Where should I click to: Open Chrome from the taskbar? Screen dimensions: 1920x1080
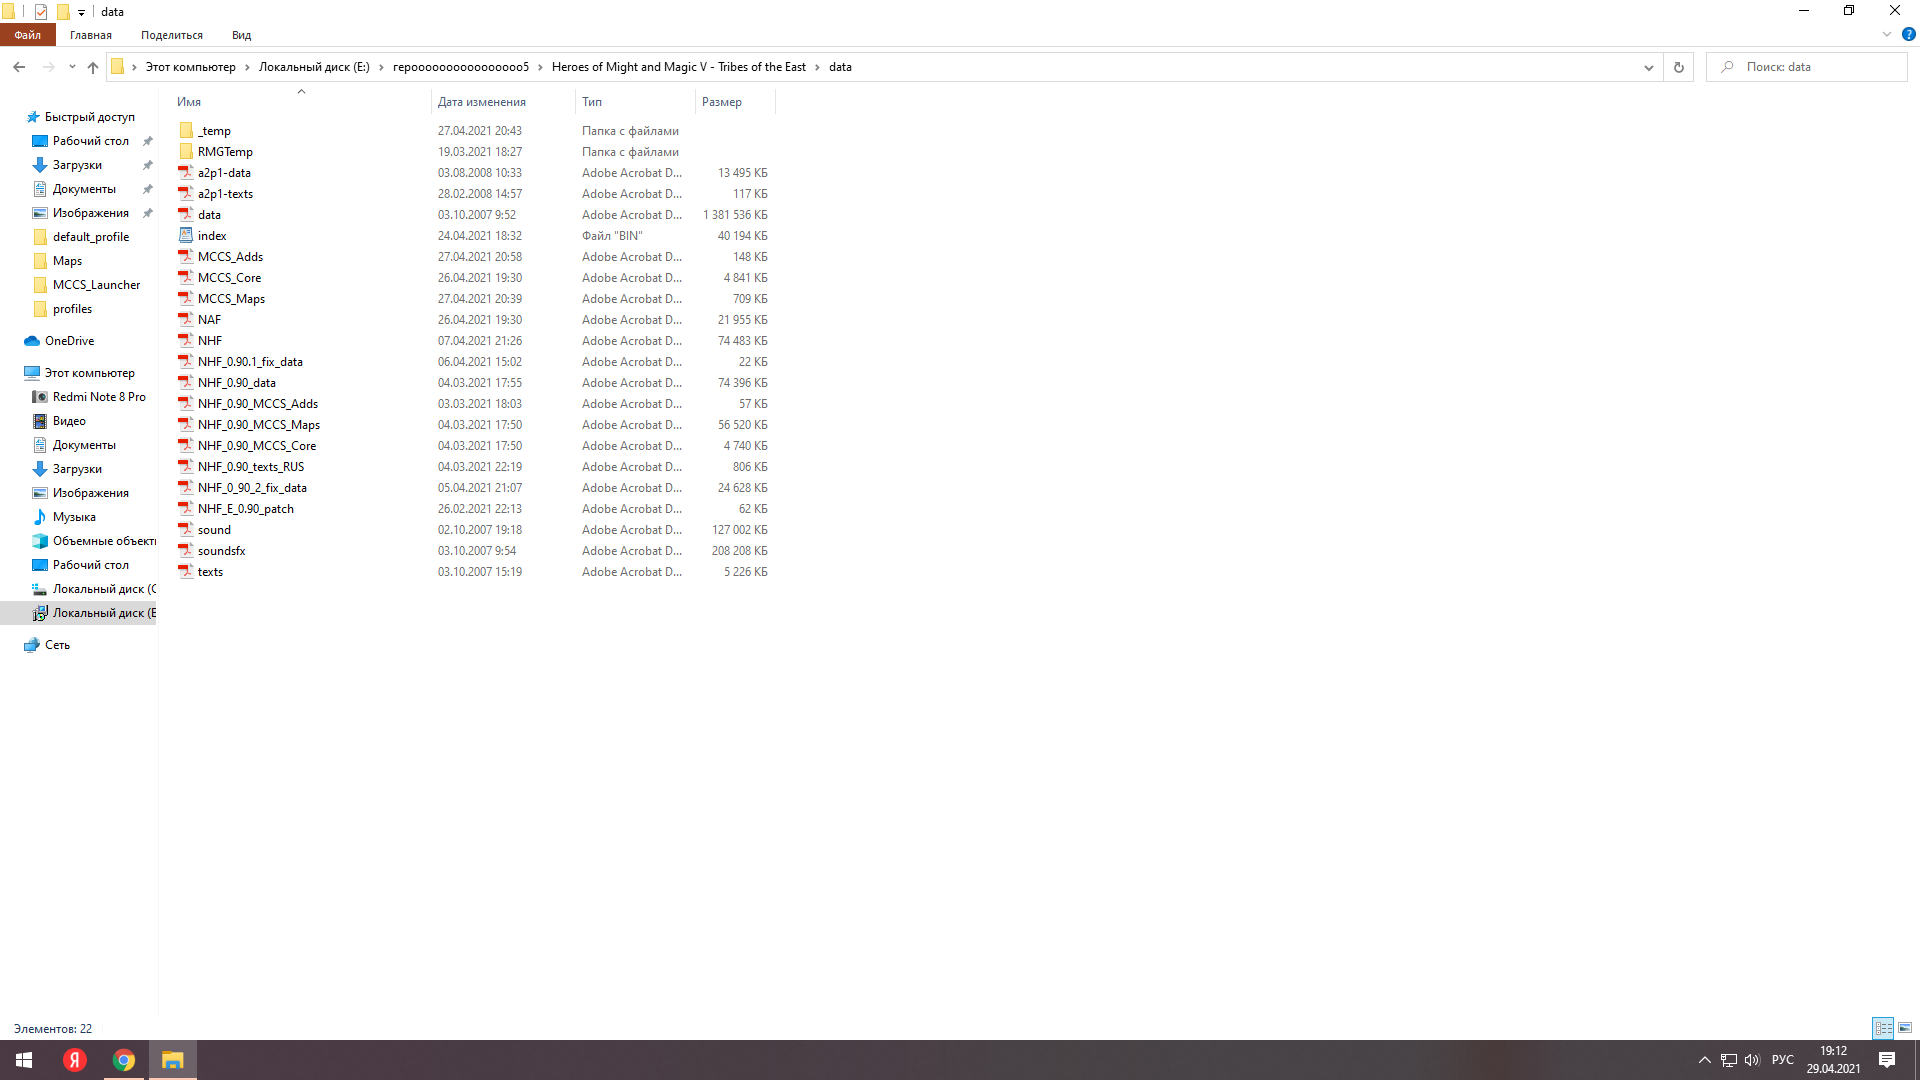click(x=124, y=1060)
